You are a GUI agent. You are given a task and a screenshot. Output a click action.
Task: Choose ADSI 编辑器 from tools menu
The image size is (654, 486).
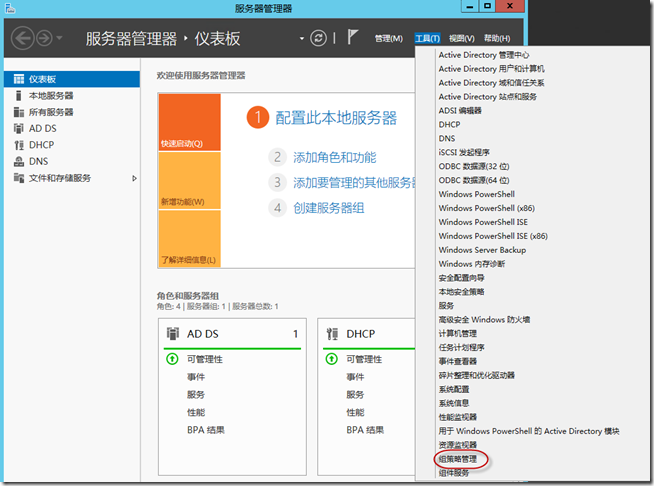pos(460,111)
